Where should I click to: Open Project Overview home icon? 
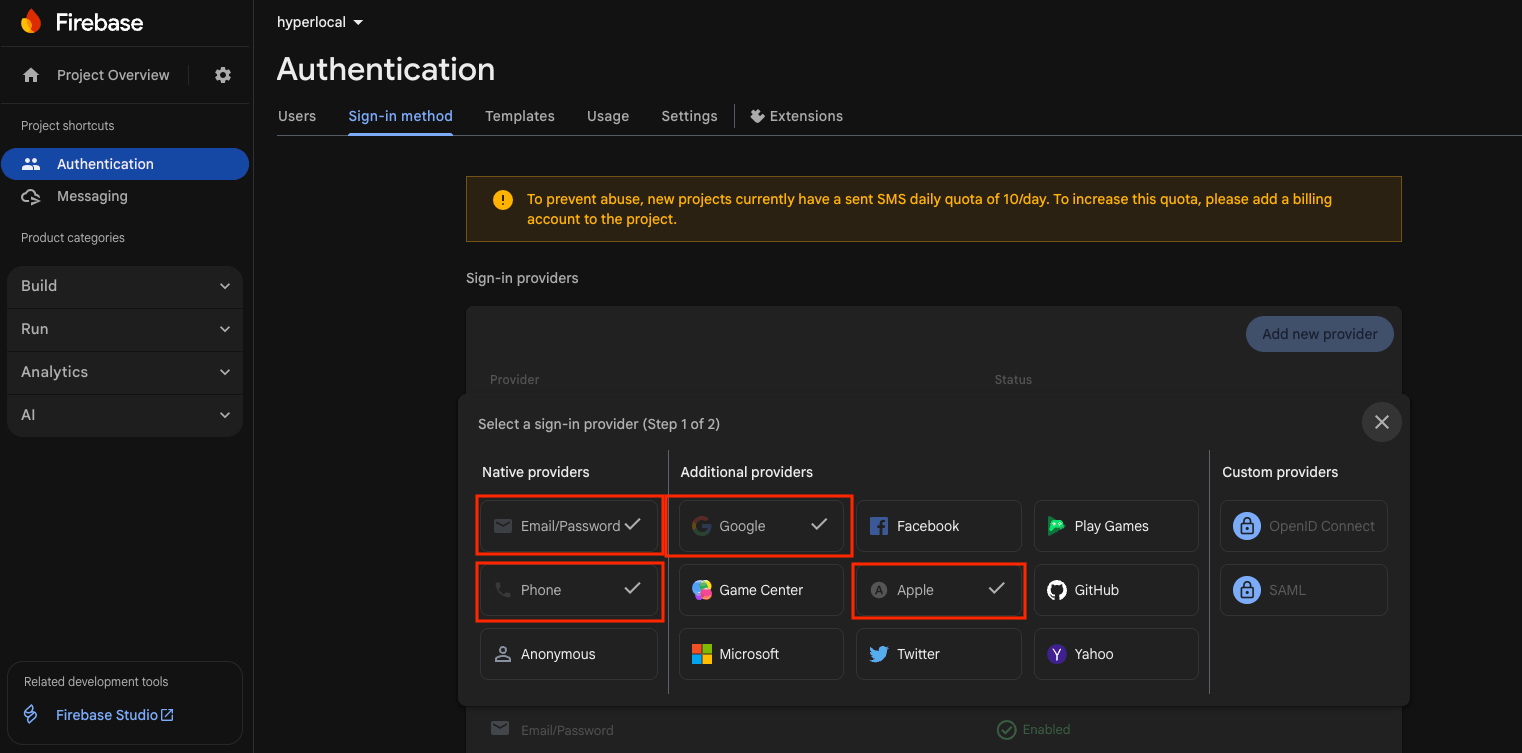[31, 75]
